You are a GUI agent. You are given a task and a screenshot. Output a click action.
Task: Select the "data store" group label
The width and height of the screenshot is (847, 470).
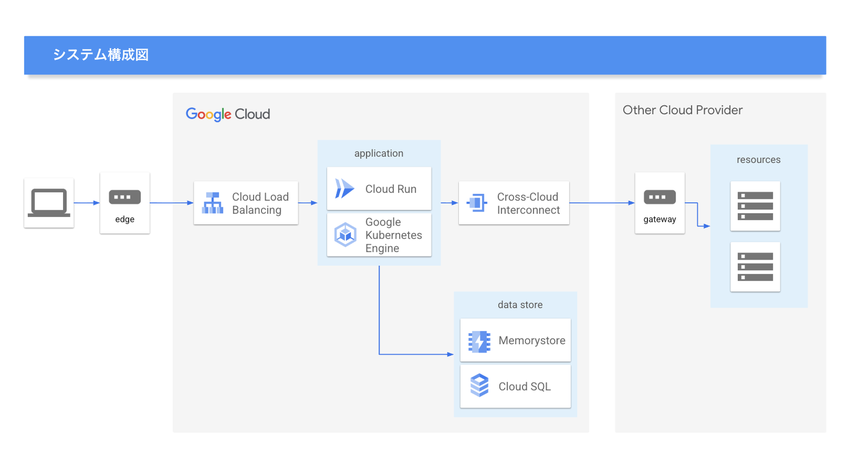click(520, 305)
